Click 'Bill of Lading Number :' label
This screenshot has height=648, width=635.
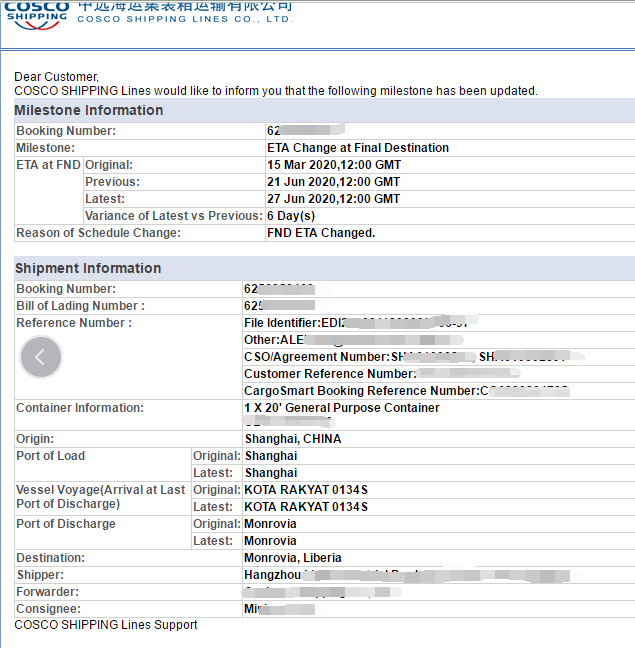click(81, 306)
